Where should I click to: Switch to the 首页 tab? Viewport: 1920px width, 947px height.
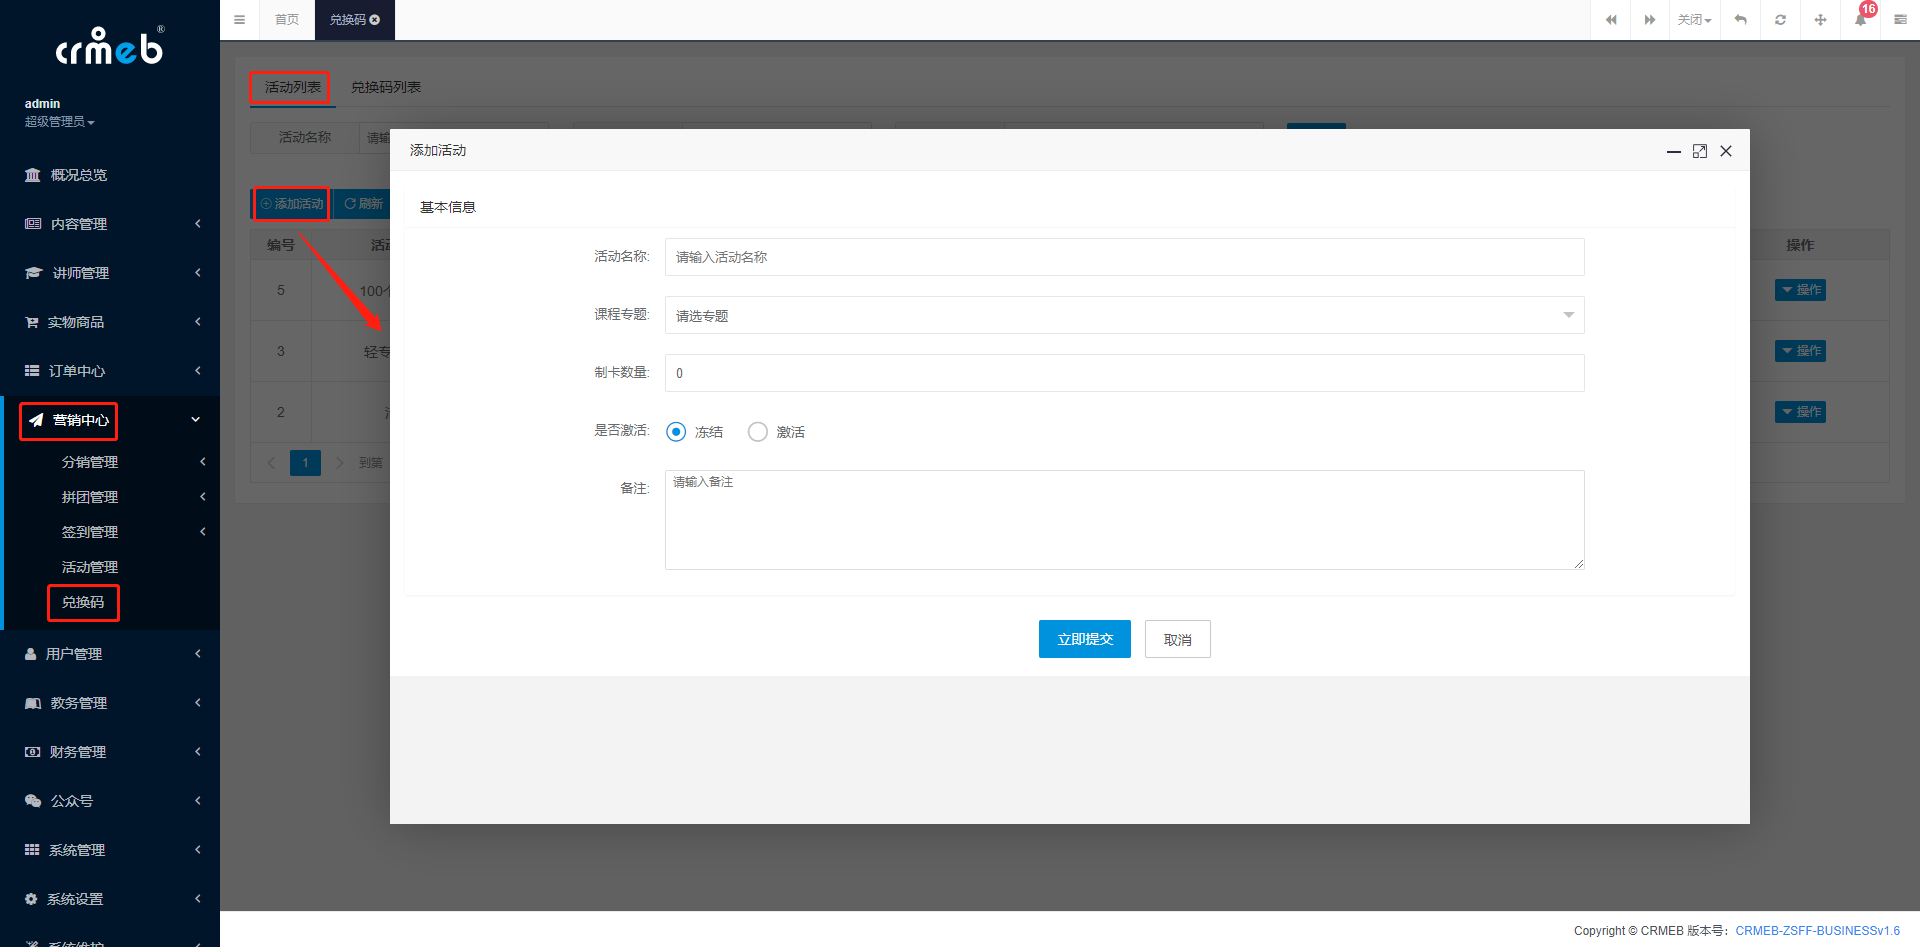coord(287,20)
